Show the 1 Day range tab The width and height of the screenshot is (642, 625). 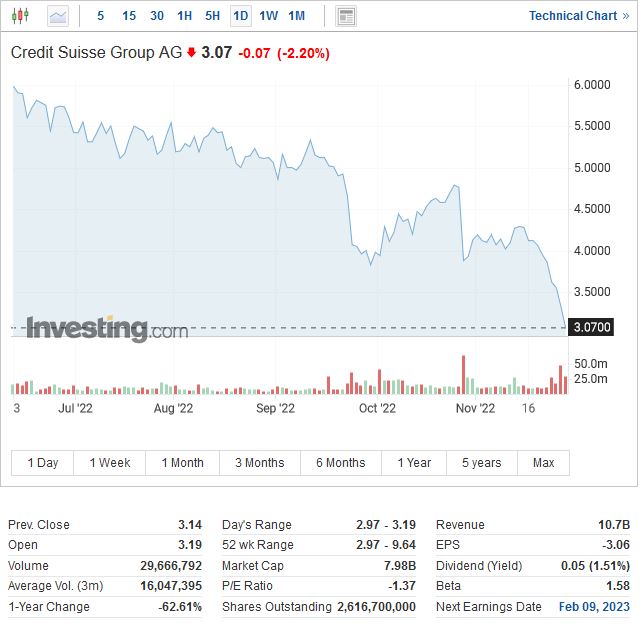tap(43, 463)
